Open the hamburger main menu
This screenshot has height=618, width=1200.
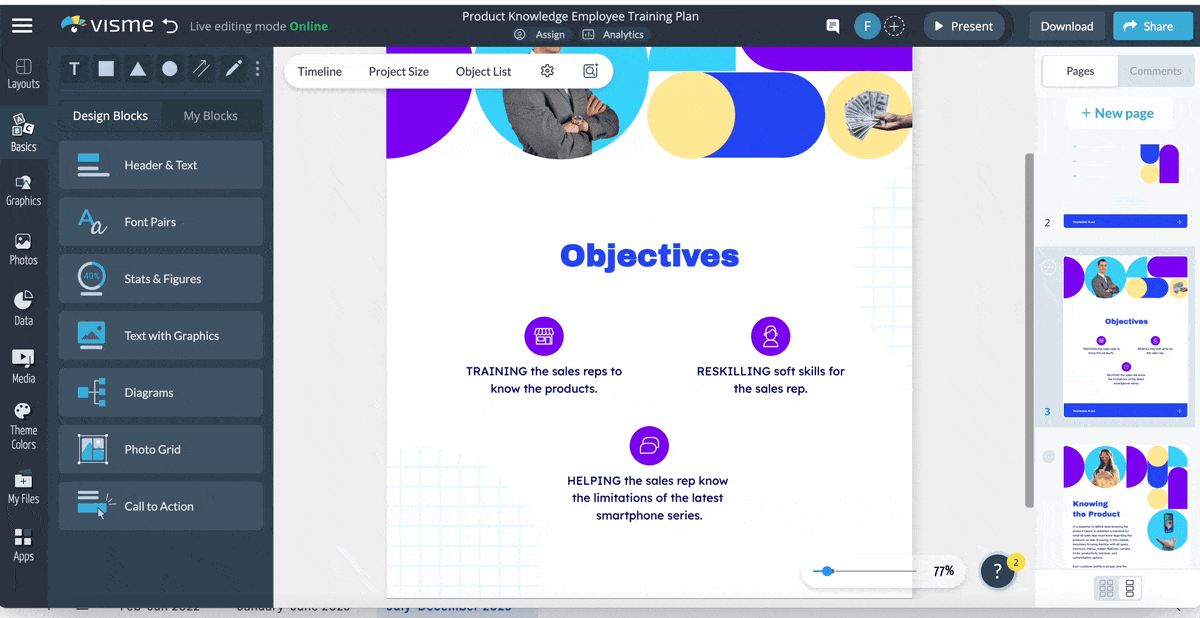click(22, 26)
